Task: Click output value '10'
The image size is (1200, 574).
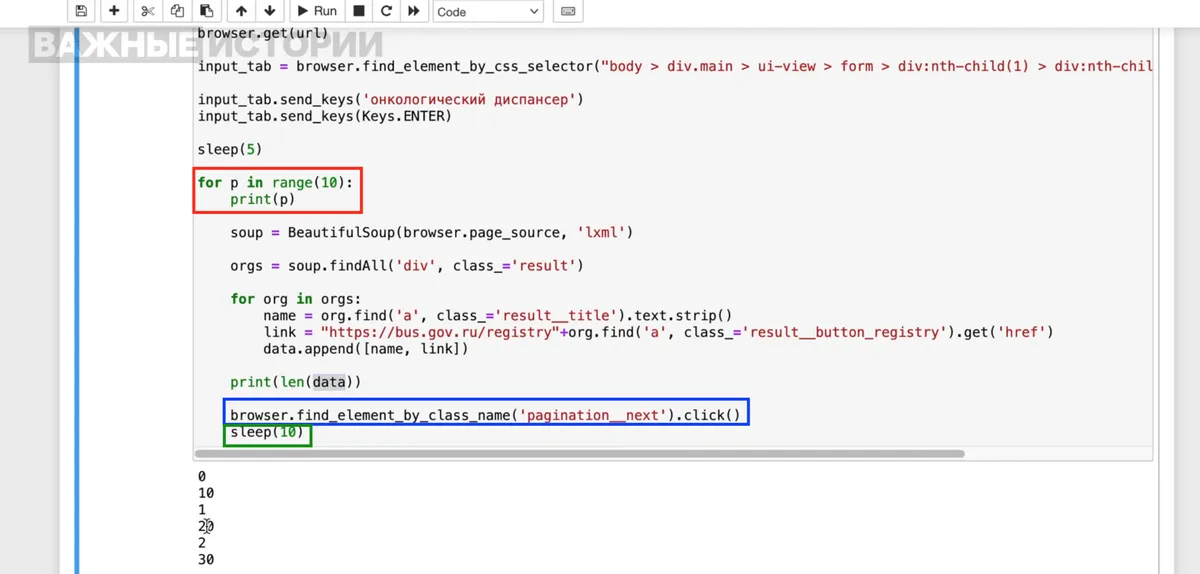Action: pyautogui.click(x=206, y=493)
